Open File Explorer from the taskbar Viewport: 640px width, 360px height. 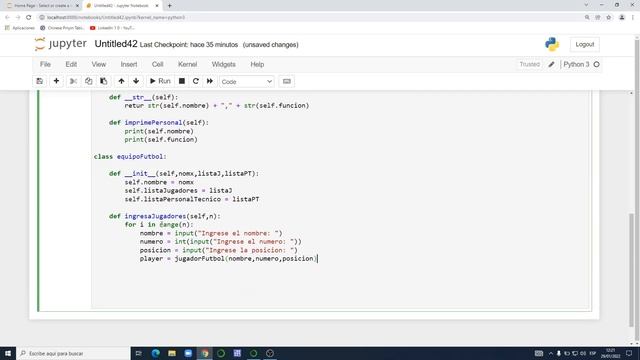coord(172,353)
